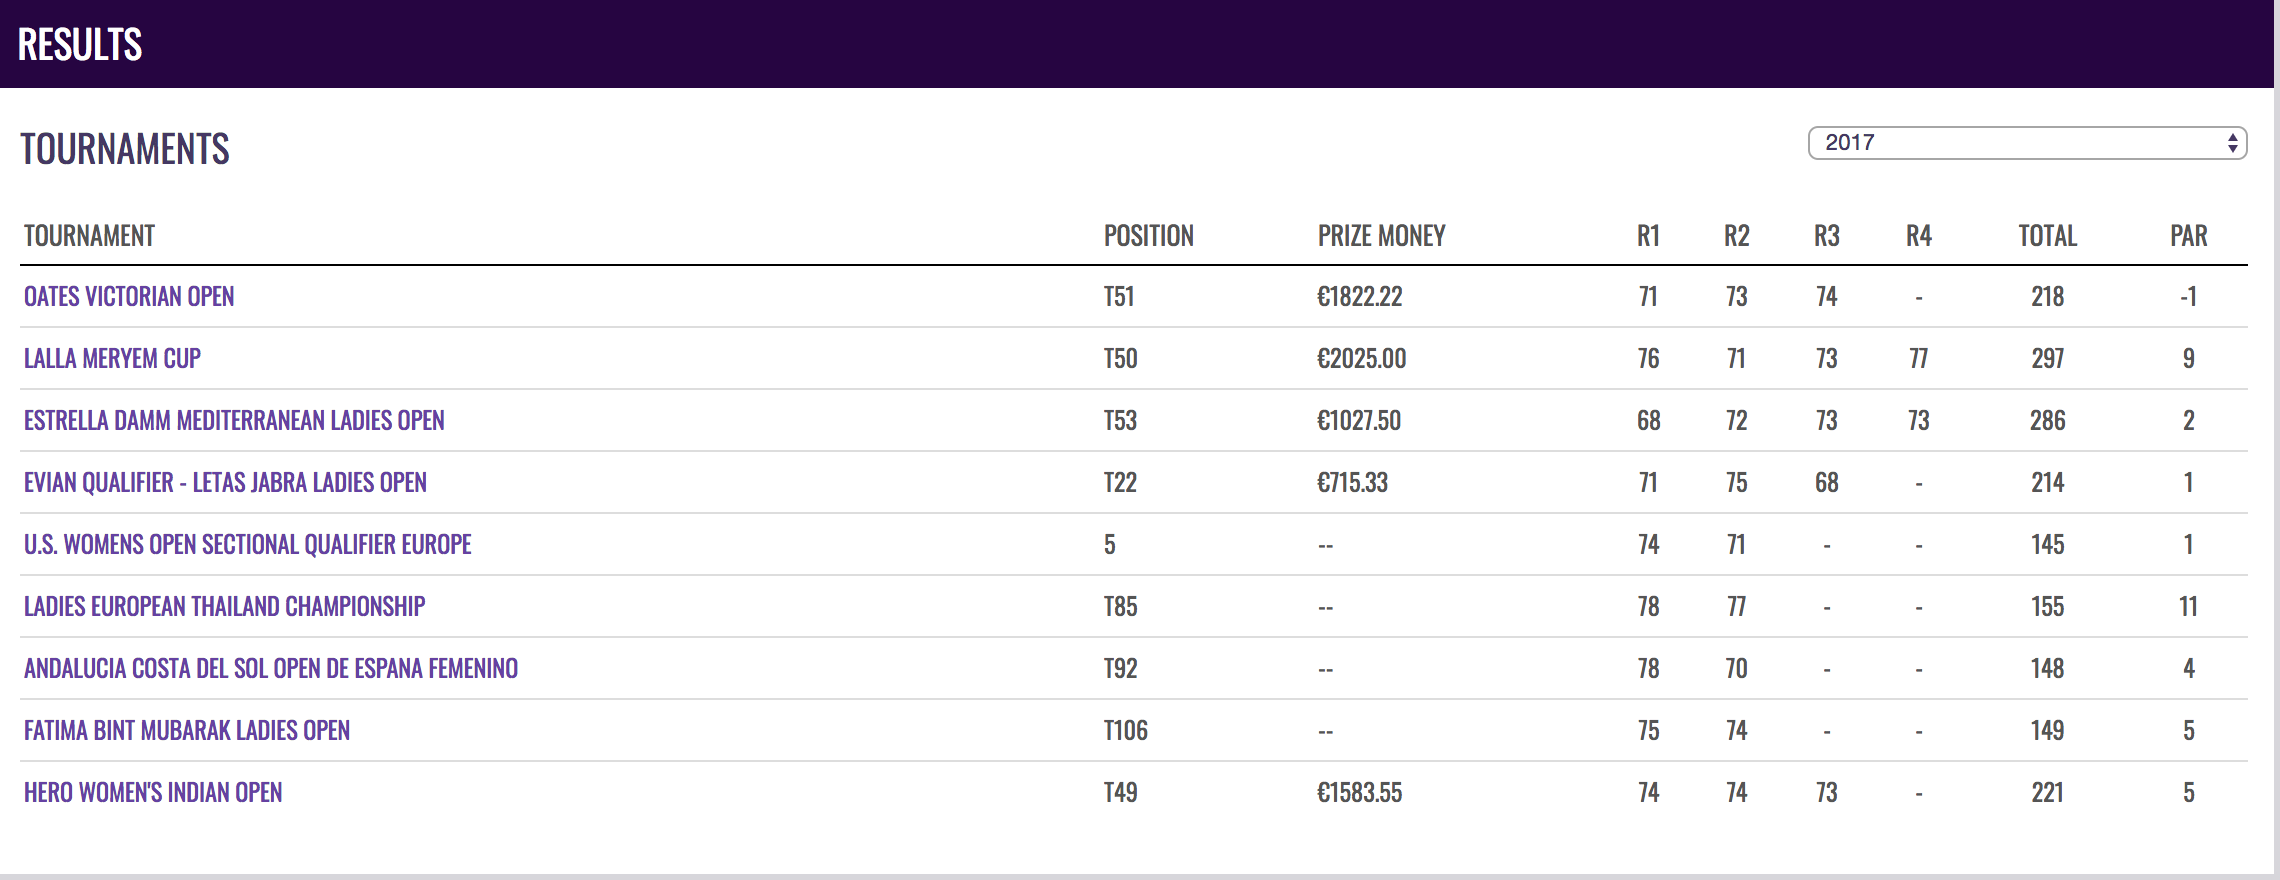Select Andalucia Costa Del Sol Open link
This screenshot has width=2280, height=880.
[270, 669]
